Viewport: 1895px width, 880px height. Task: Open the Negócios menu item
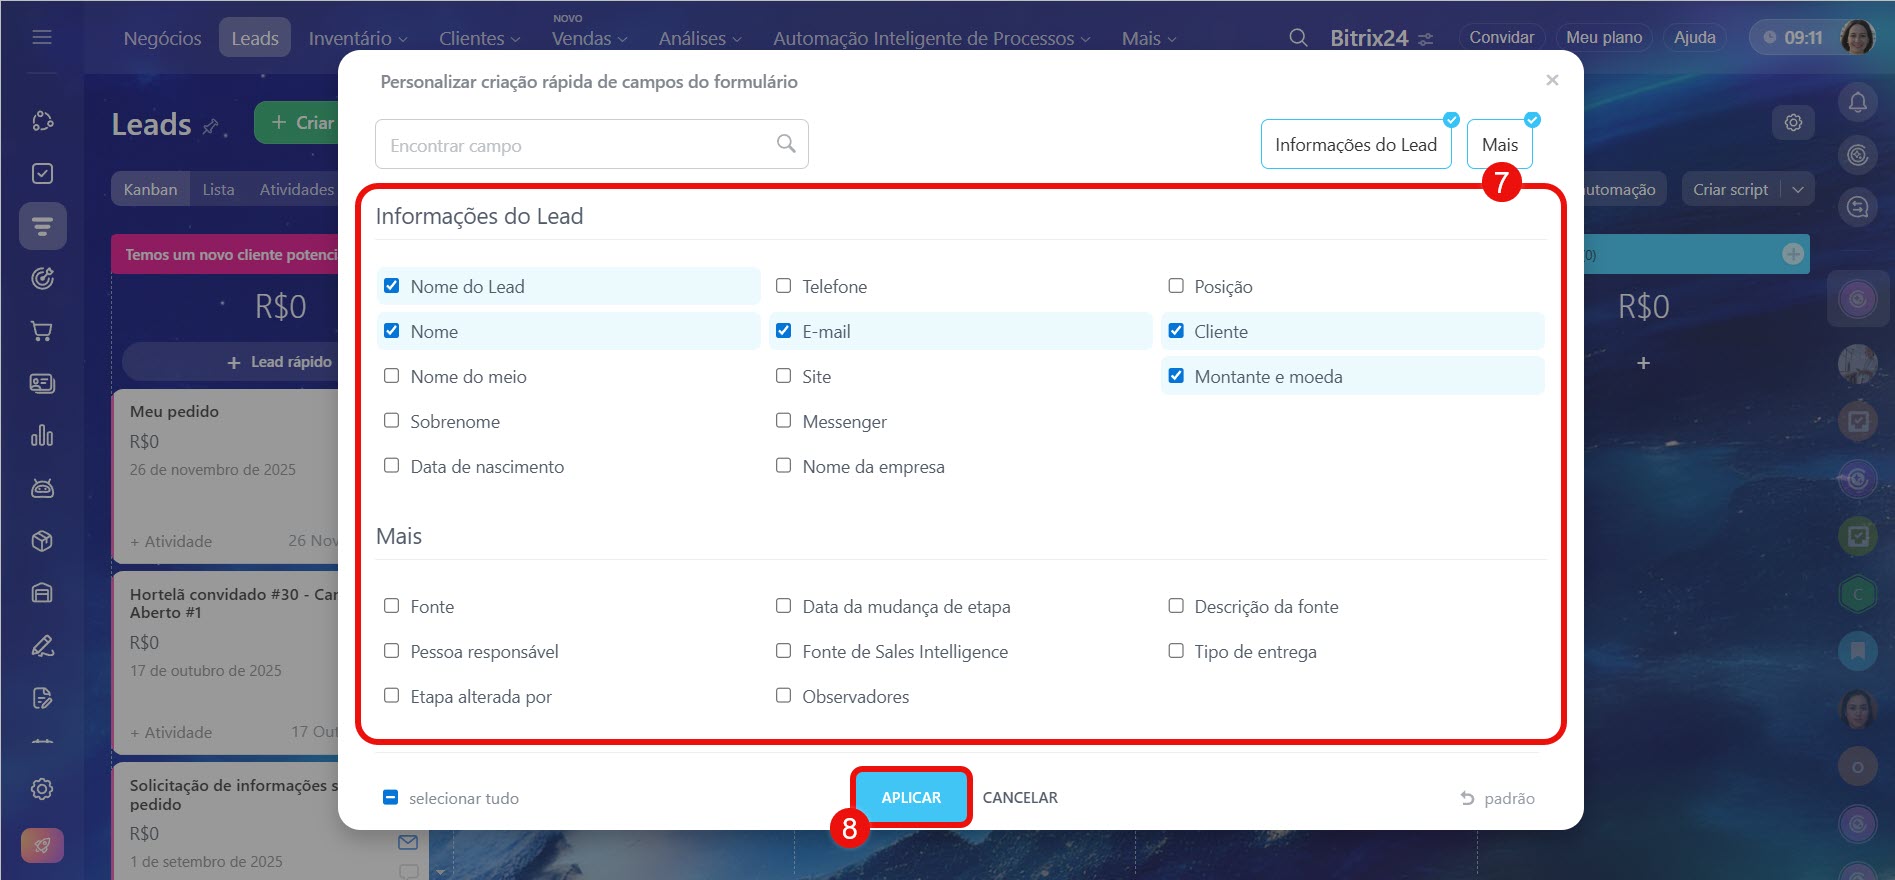point(162,38)
